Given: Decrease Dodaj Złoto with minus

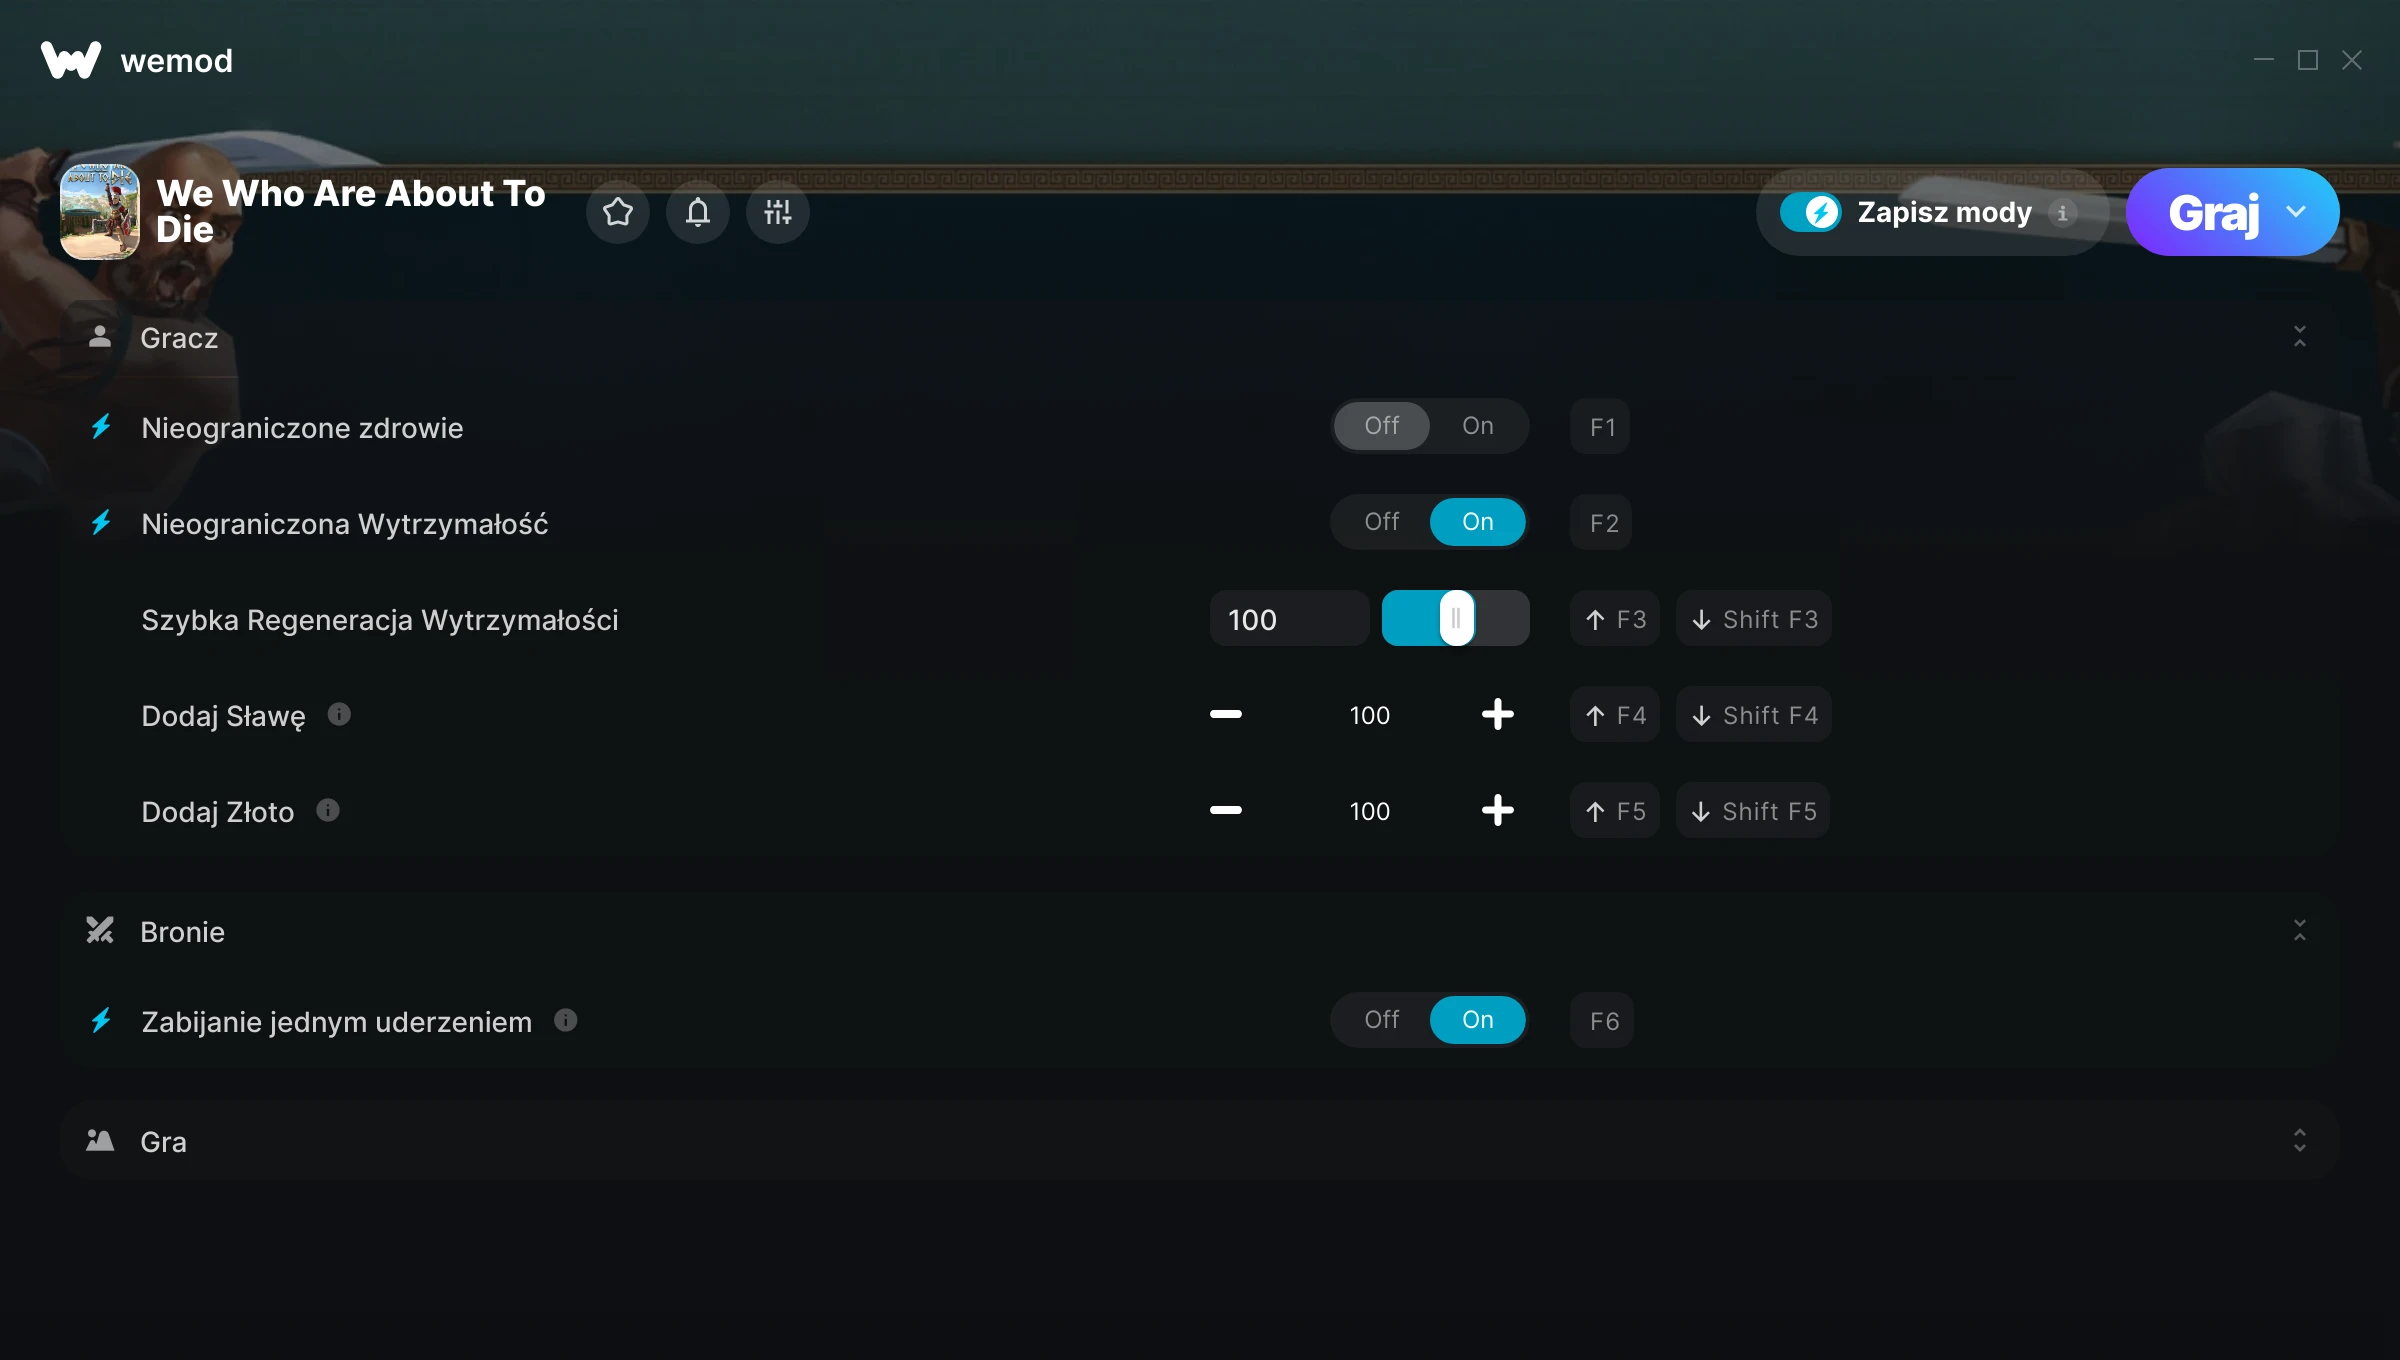Looking at the screenshot, I should pyautogui.click(x=1226, y=810).
